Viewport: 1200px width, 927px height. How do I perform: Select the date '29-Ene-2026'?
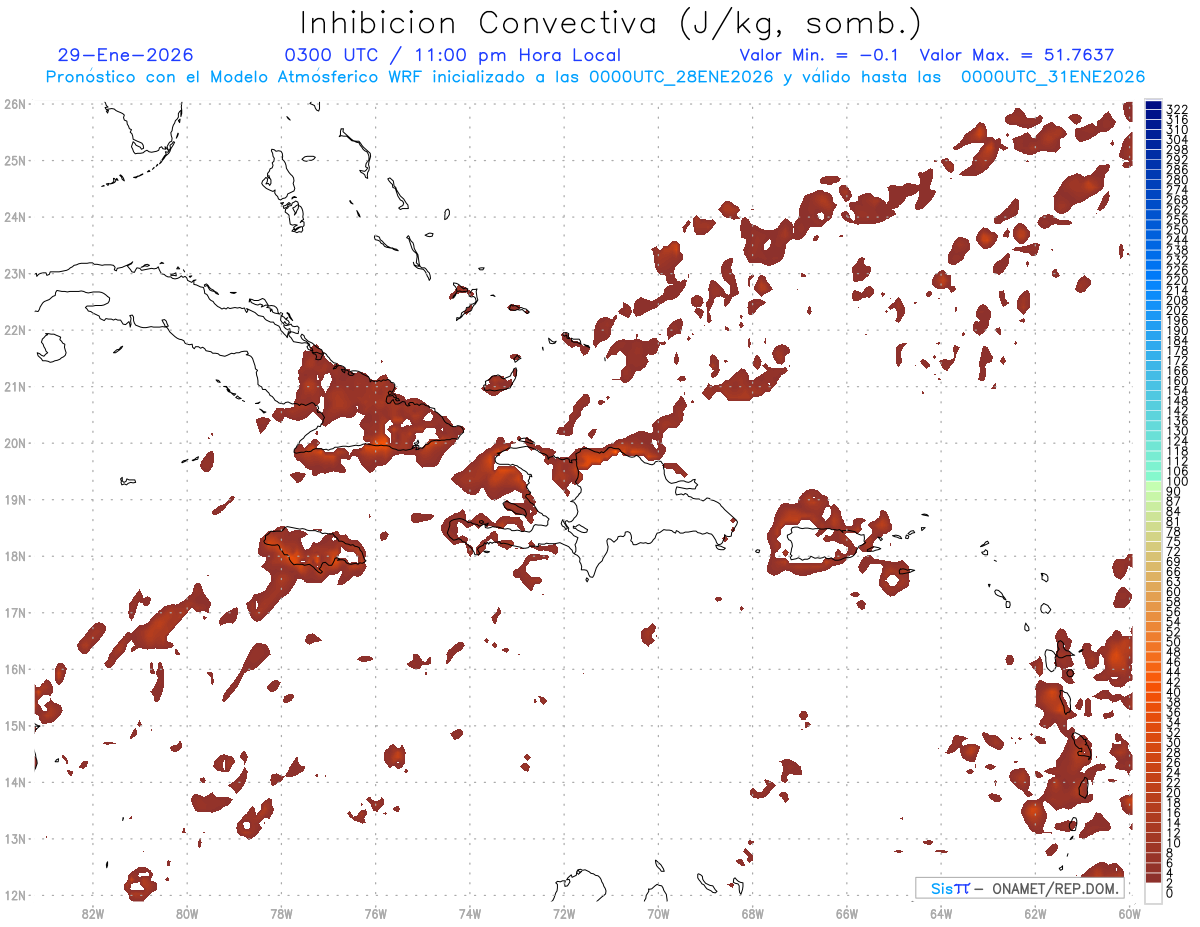[x=125, y=55]
